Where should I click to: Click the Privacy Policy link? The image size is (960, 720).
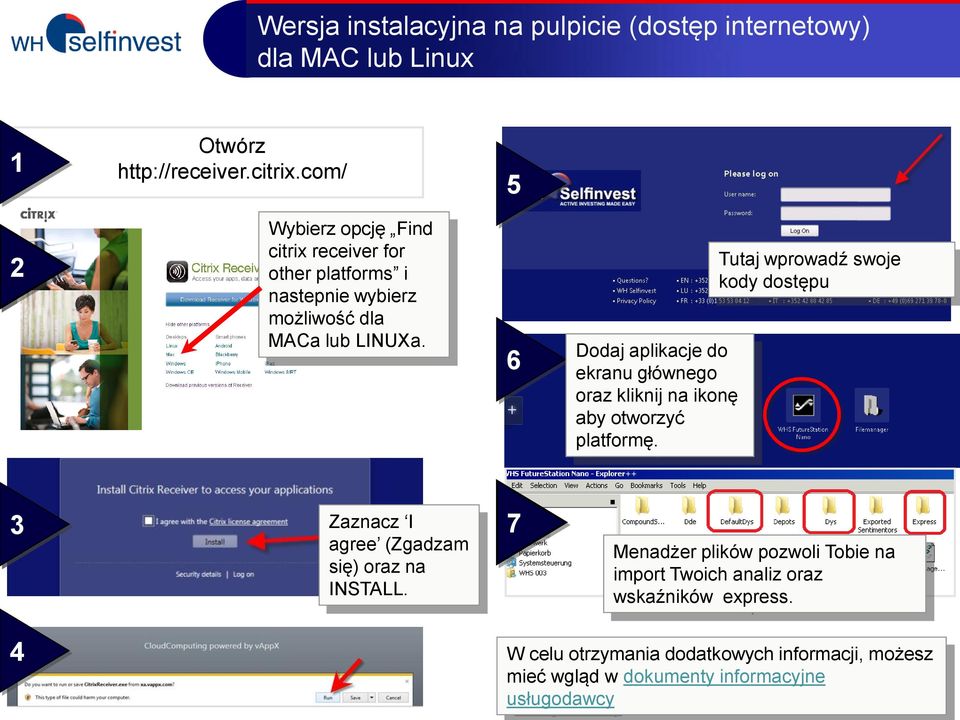coord(636,301)
